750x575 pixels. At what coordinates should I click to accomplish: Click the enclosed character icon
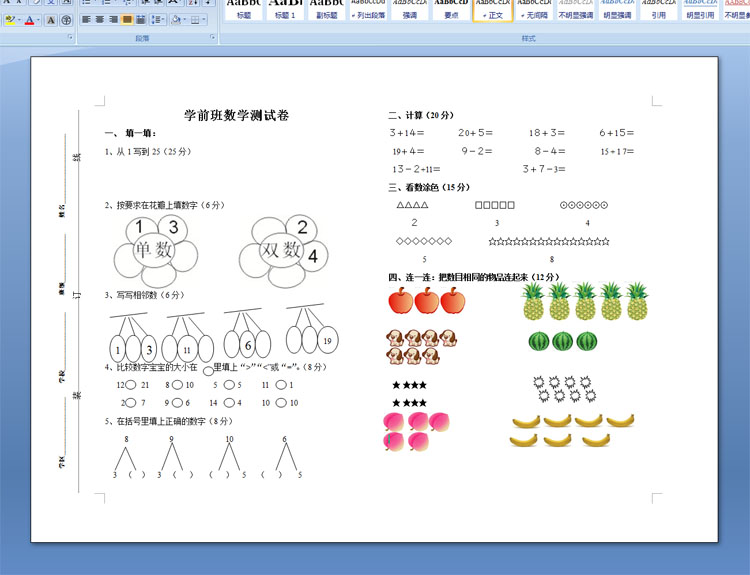coord(66,20)
